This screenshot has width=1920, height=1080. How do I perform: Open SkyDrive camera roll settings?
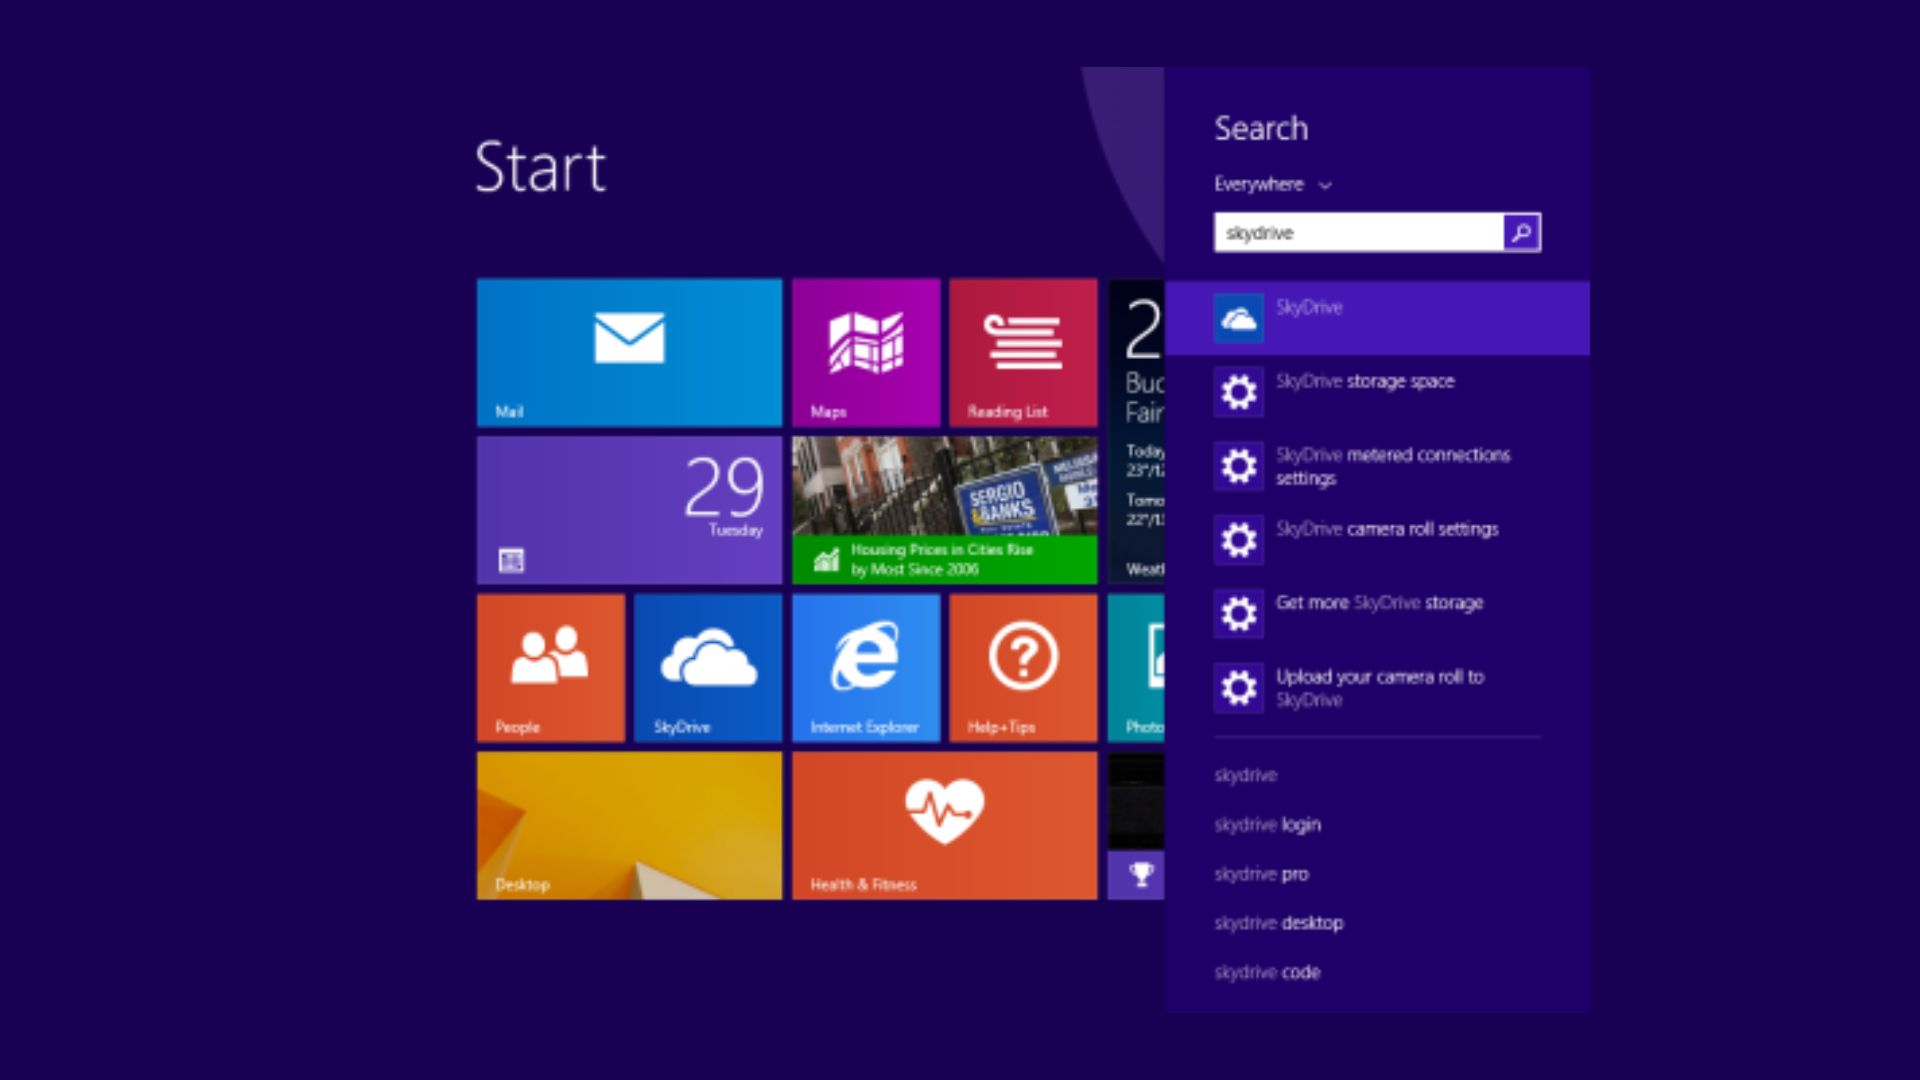(x=1377, y=540)
